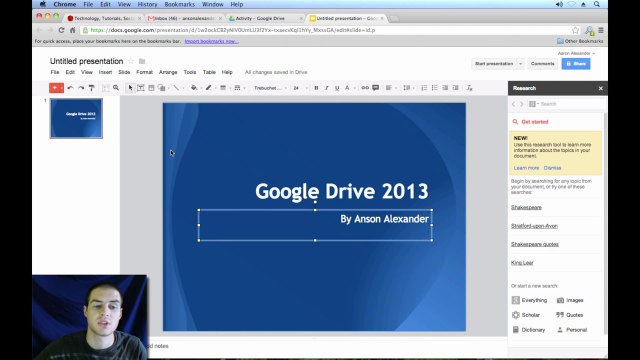
Task: Open the Tools menu
Action: point(190,72)
